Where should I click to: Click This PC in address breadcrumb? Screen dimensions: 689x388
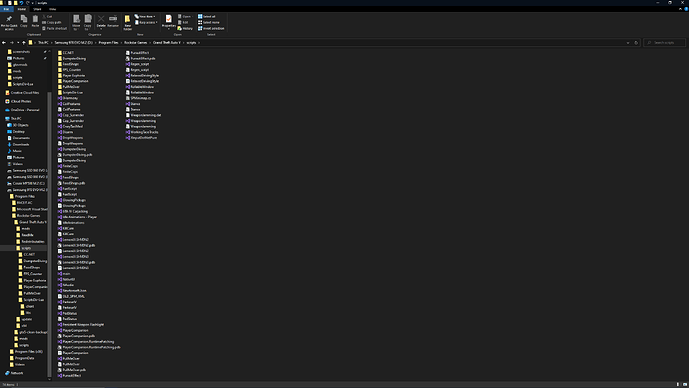click(x=43, y=43)
